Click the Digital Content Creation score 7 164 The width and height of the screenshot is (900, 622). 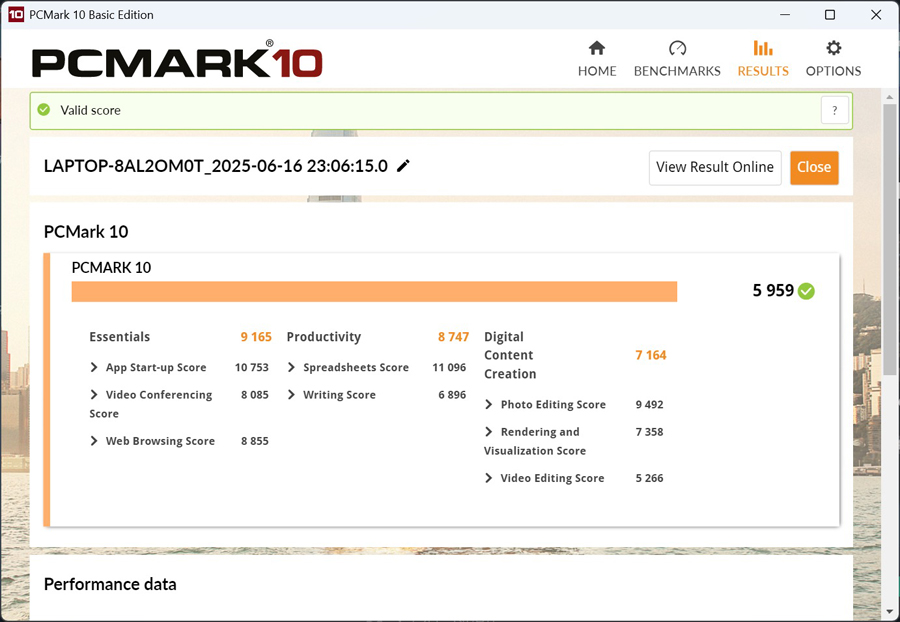click(x=651, y=355)
